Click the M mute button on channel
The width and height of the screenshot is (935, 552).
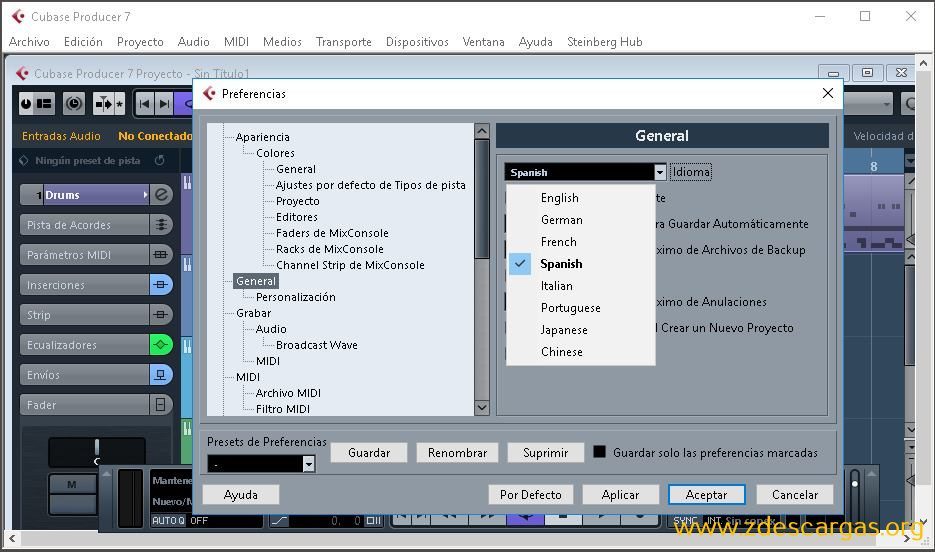click(72, 484)
